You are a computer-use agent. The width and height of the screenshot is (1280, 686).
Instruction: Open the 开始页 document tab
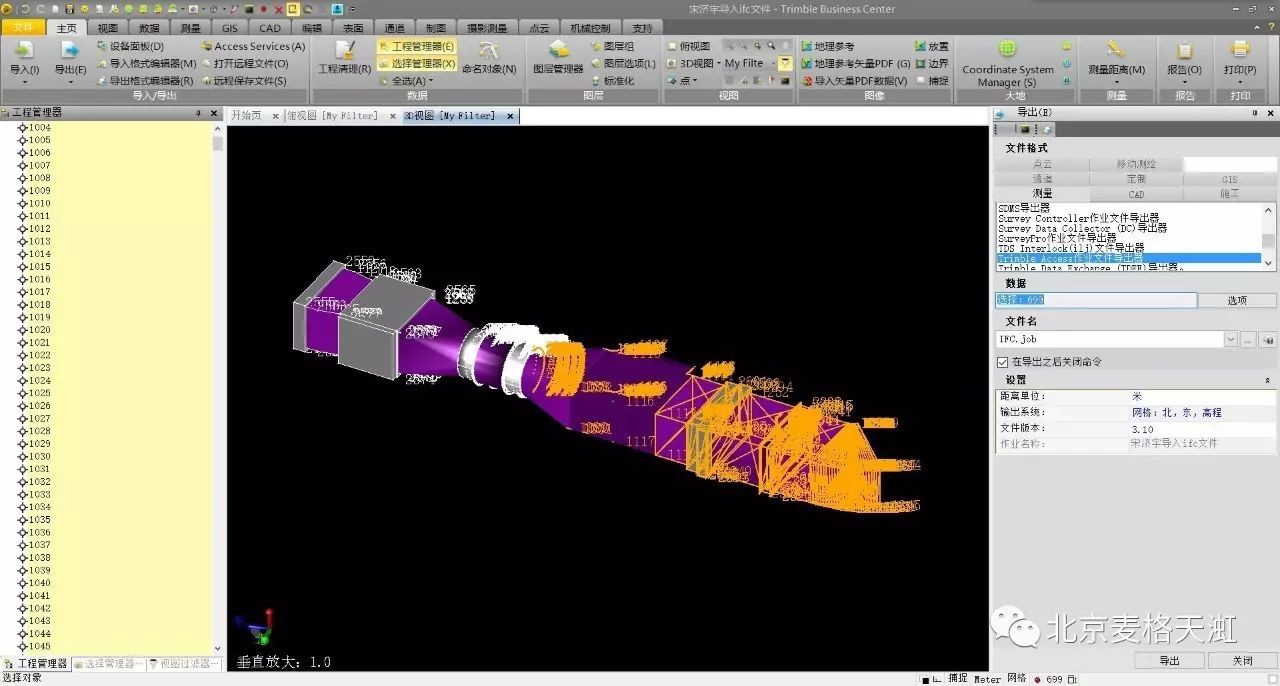pos(246,116)
